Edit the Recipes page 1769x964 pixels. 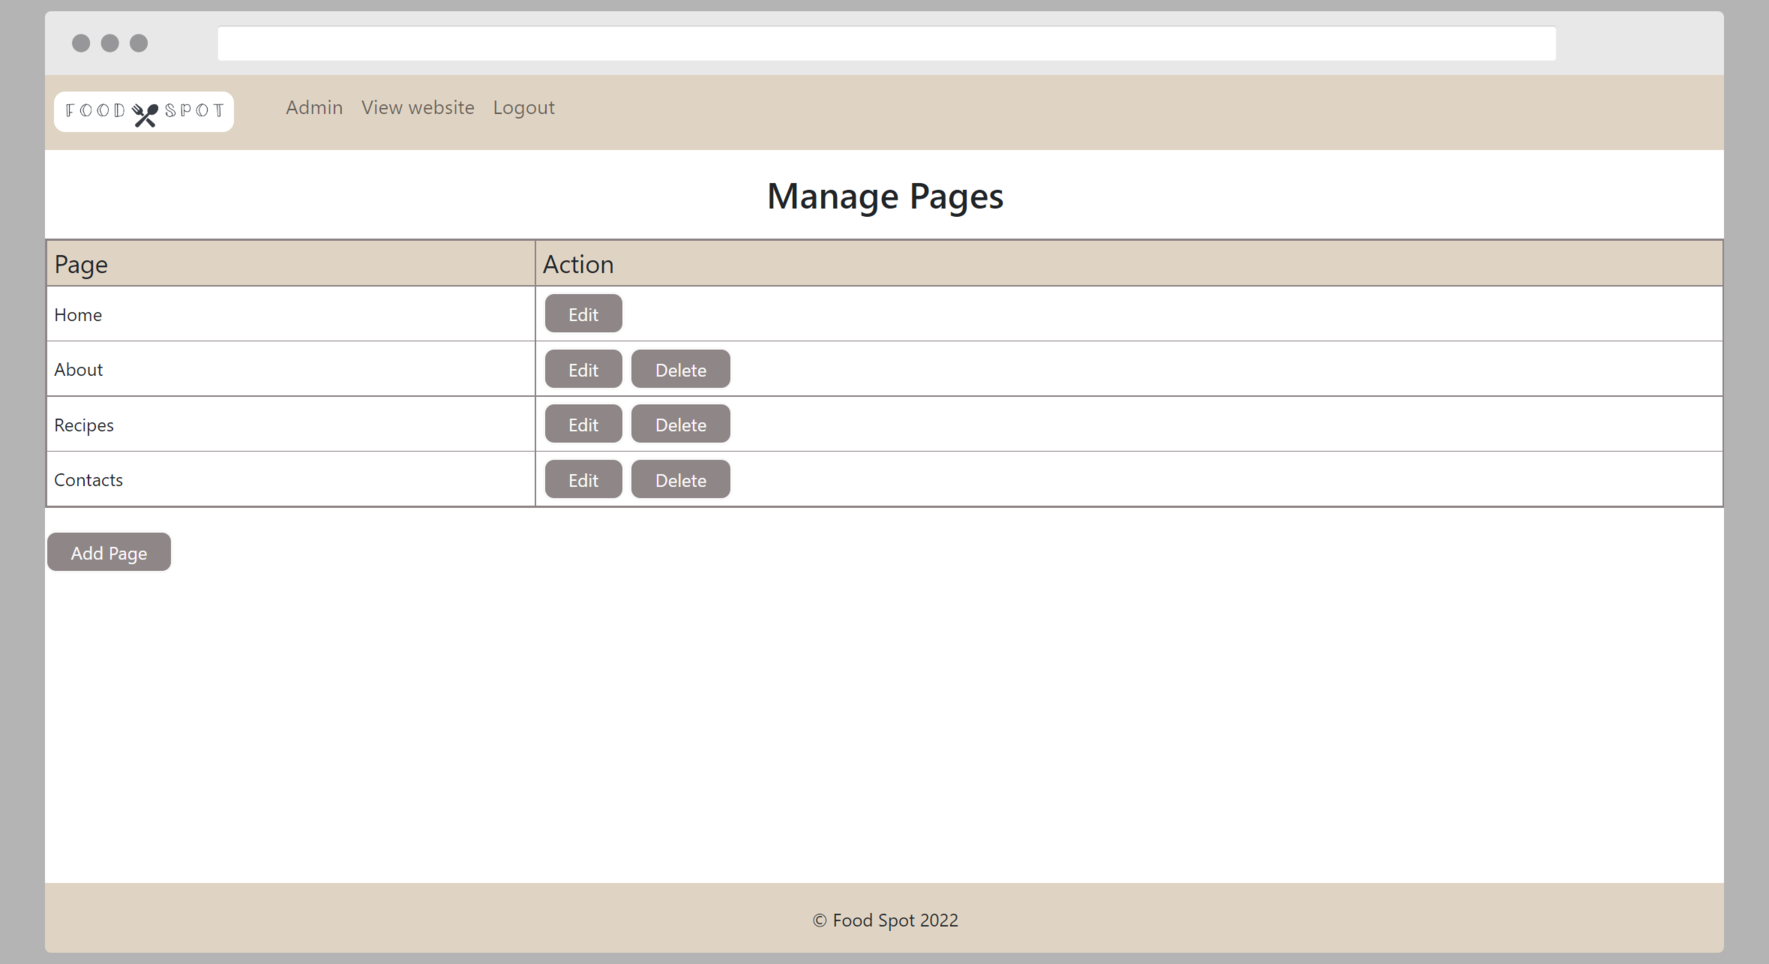pos(583,425)
